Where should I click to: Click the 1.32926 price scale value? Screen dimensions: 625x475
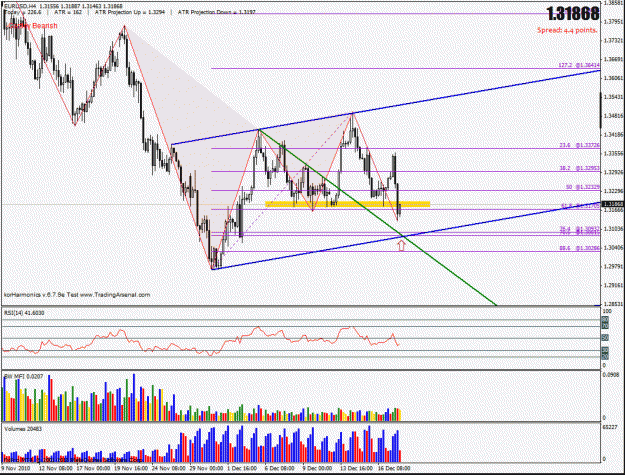click(613, 172)
